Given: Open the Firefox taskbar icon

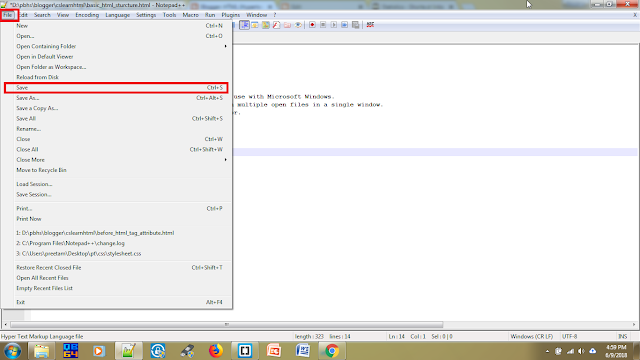Looking at the screenshot, I should (x=216, y=351).
